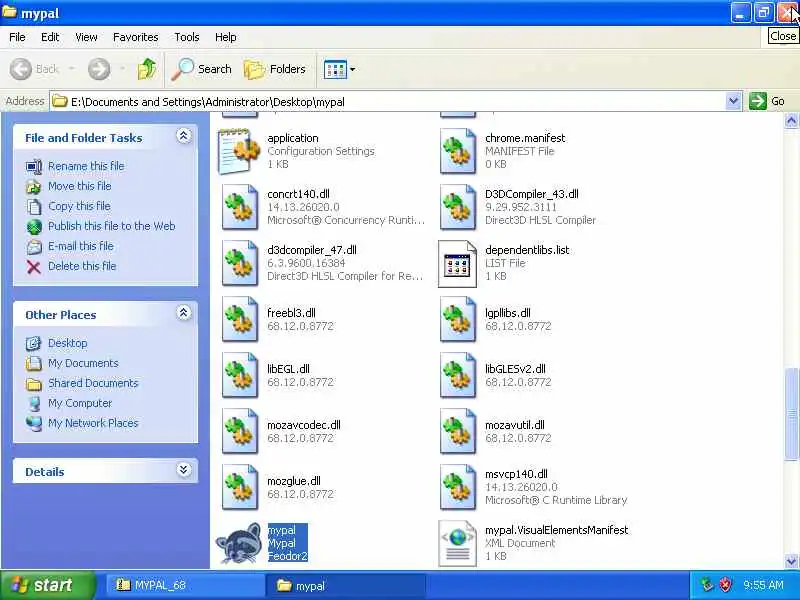Open the Tools menu

coord(187,37)
